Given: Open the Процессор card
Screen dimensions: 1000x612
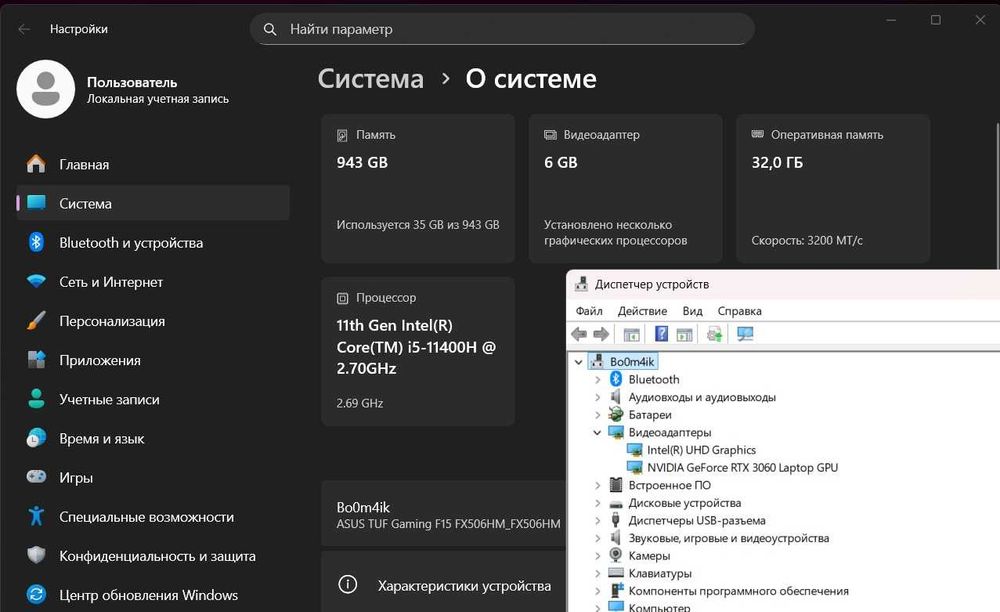Looking at the screenshot, I should coord(418,351).
